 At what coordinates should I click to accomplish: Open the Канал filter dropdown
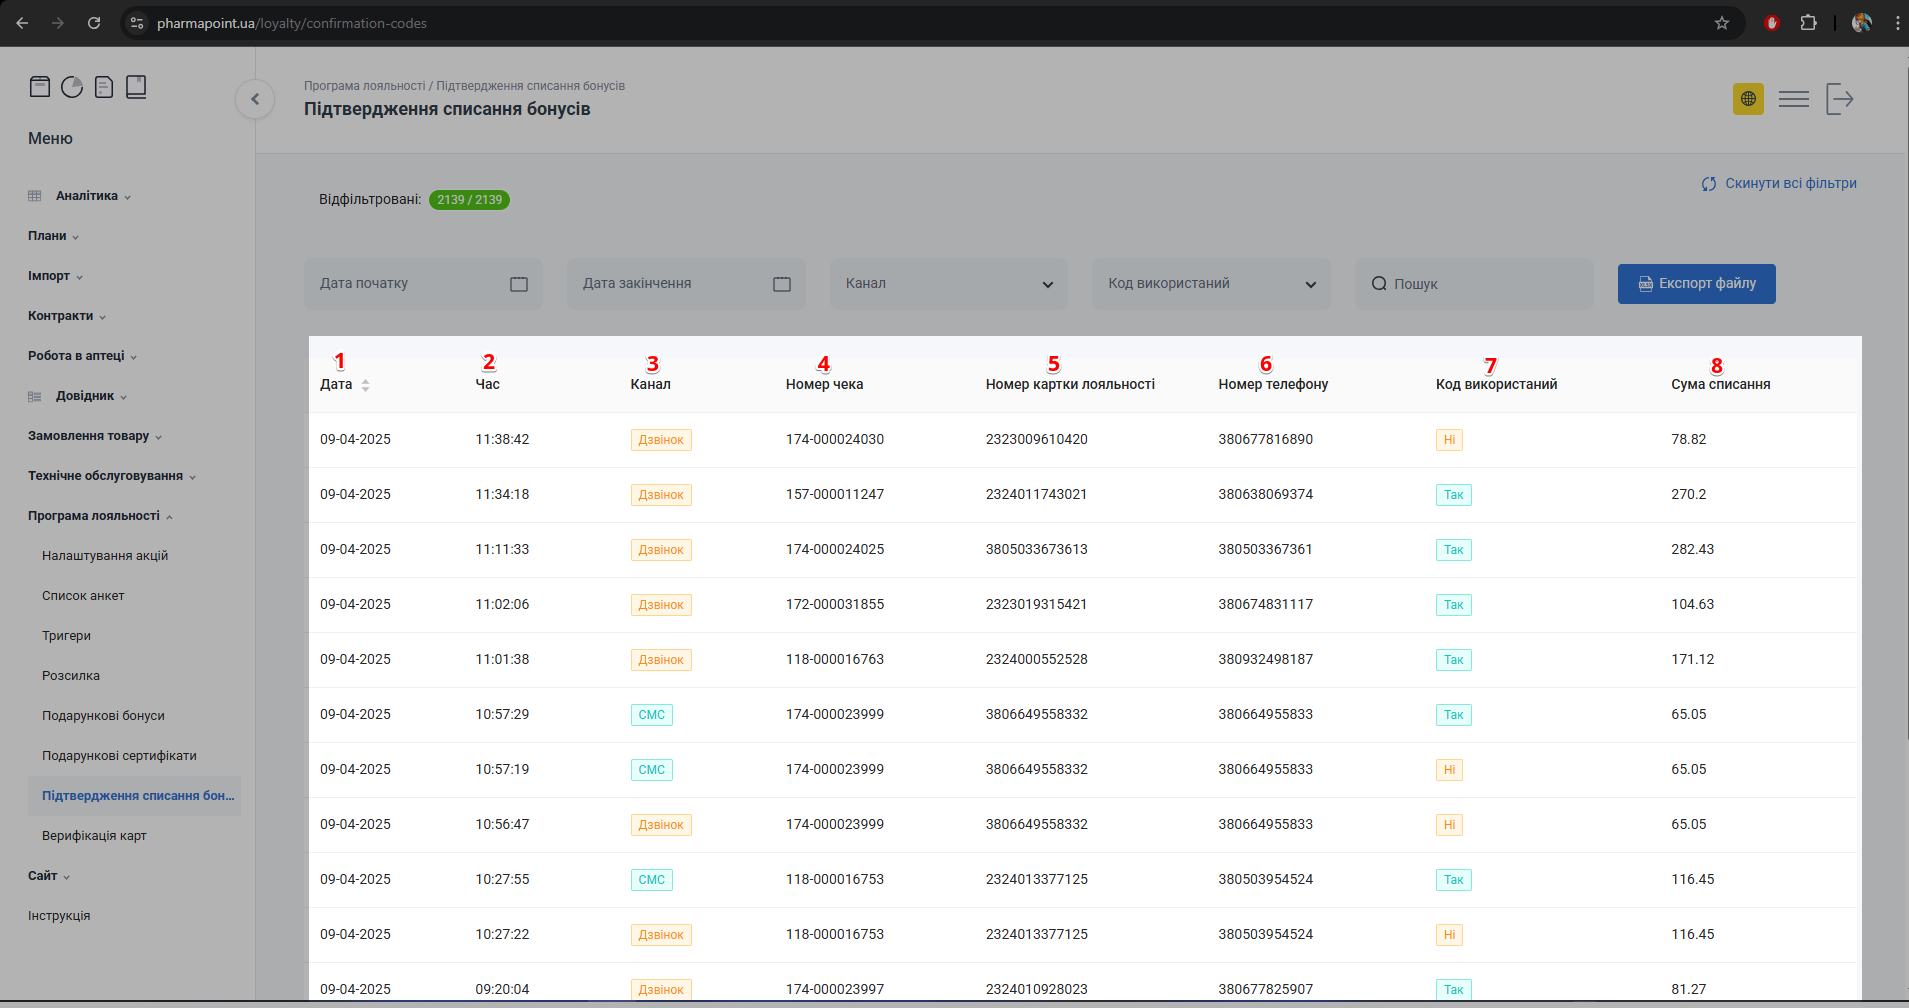tap(948, 284)
